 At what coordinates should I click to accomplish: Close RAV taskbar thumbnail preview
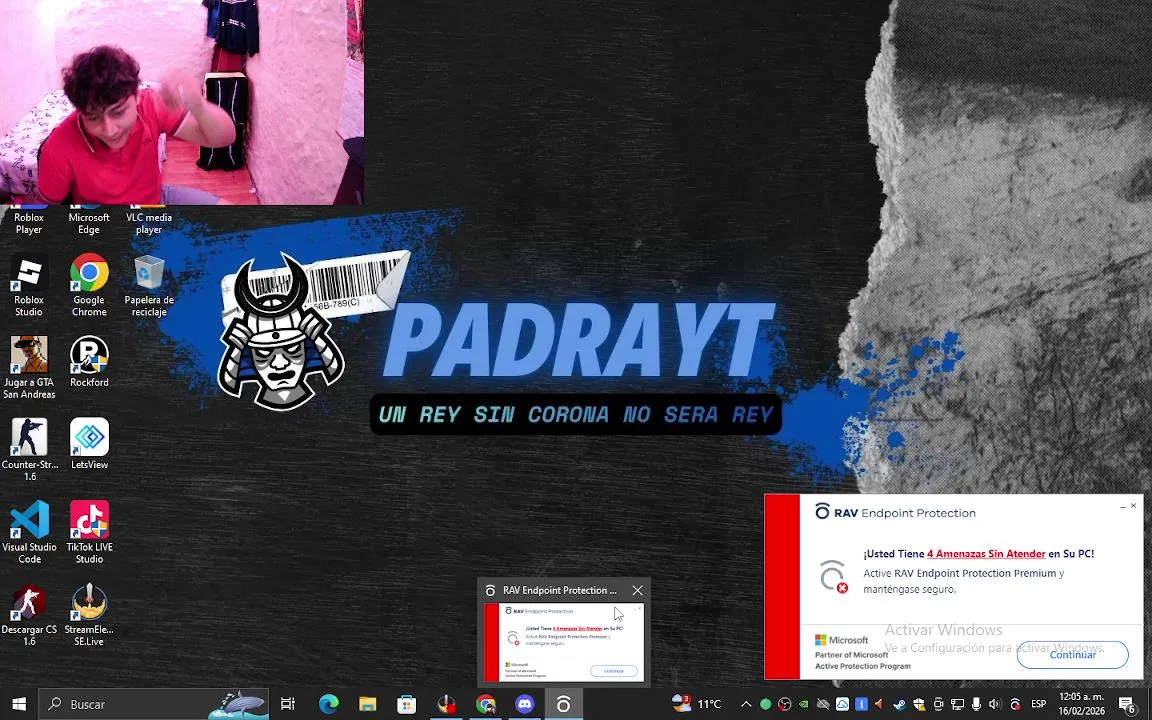point(637,590)
